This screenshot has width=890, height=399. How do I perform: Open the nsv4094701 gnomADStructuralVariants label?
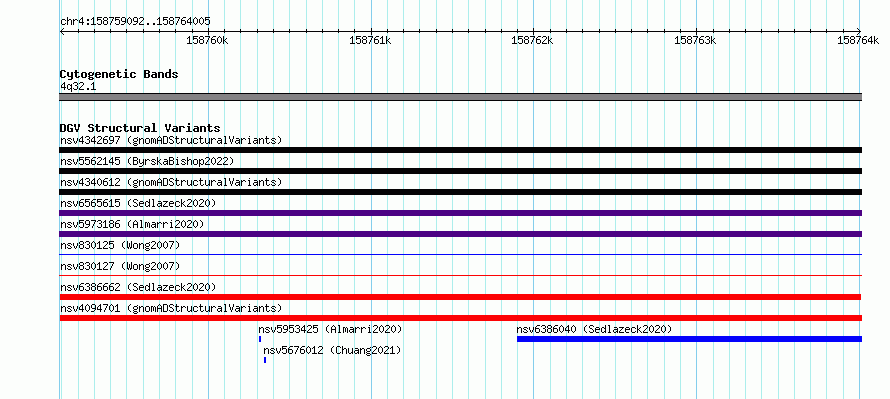(171, 308)
